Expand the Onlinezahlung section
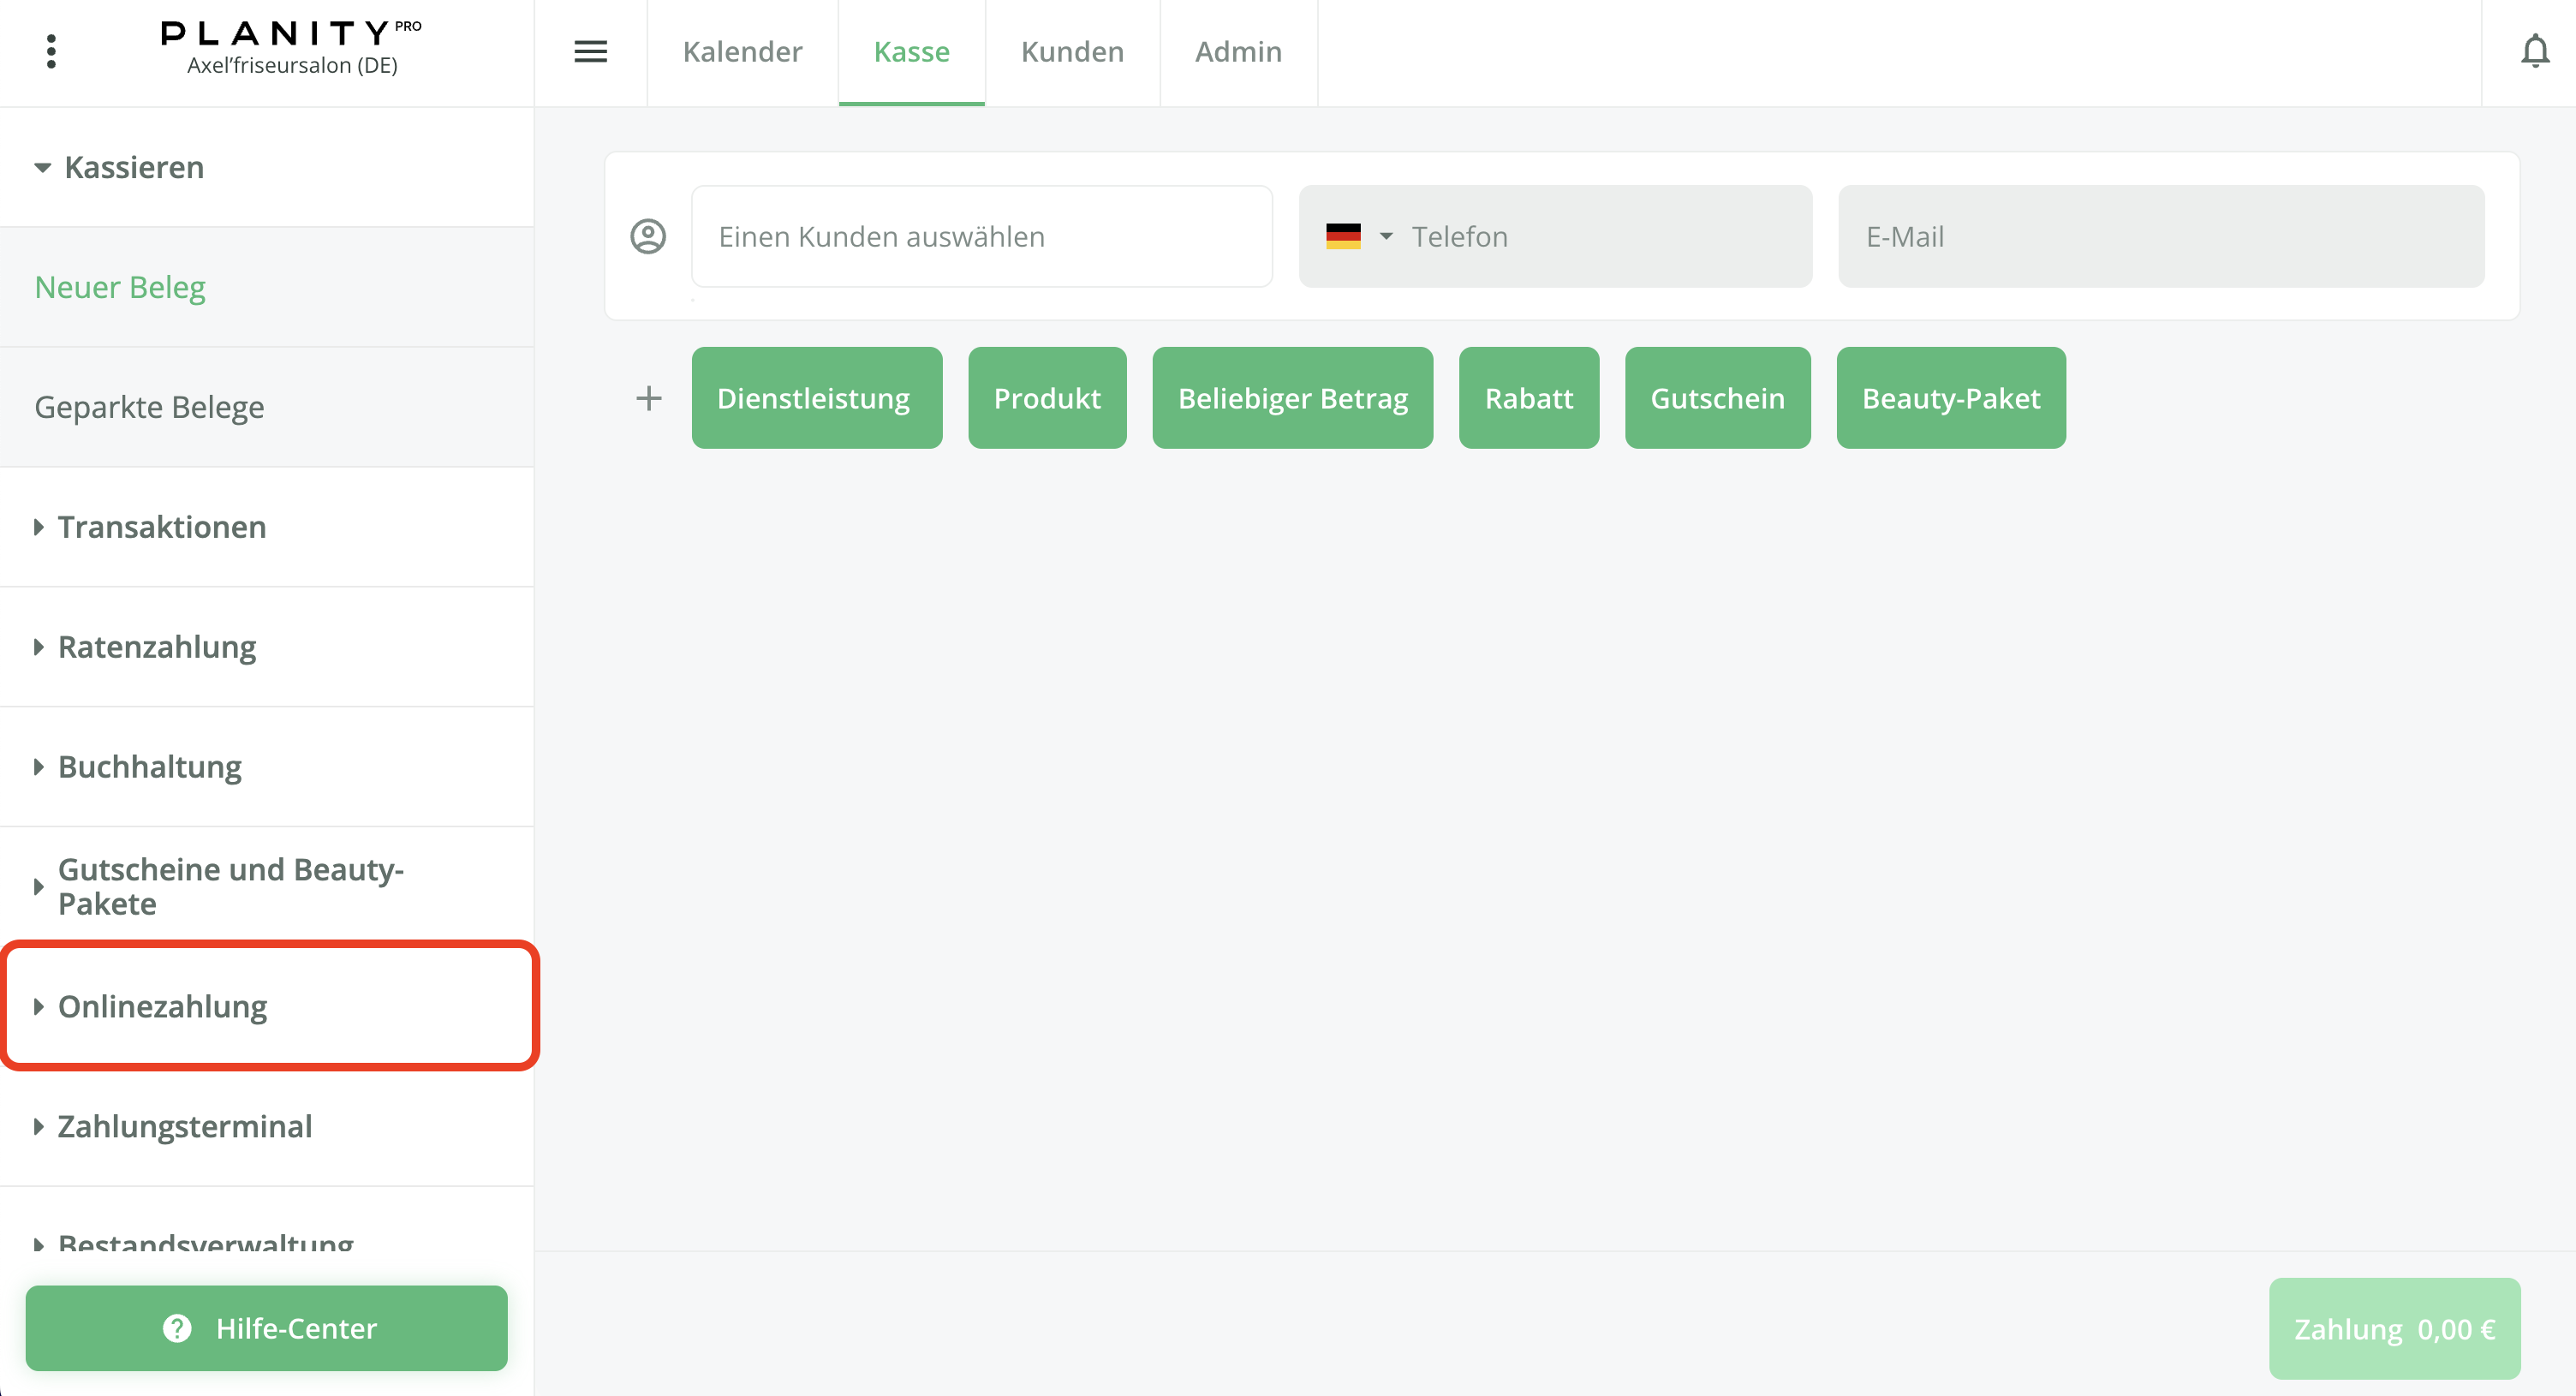Image resolution: width=2576 pixels, height=1396 pixels. click(160, 1006)
